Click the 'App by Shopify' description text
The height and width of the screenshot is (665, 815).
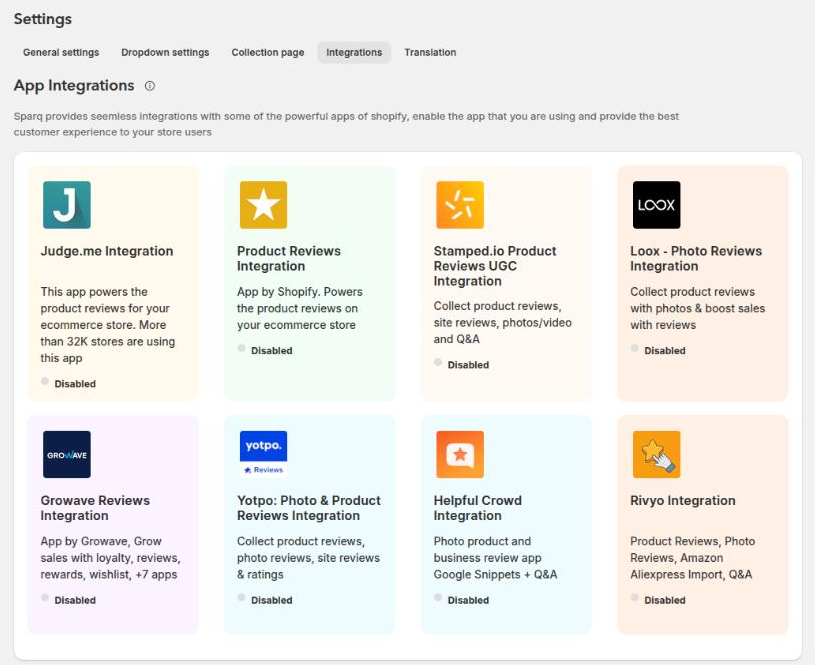pos(300,308)
